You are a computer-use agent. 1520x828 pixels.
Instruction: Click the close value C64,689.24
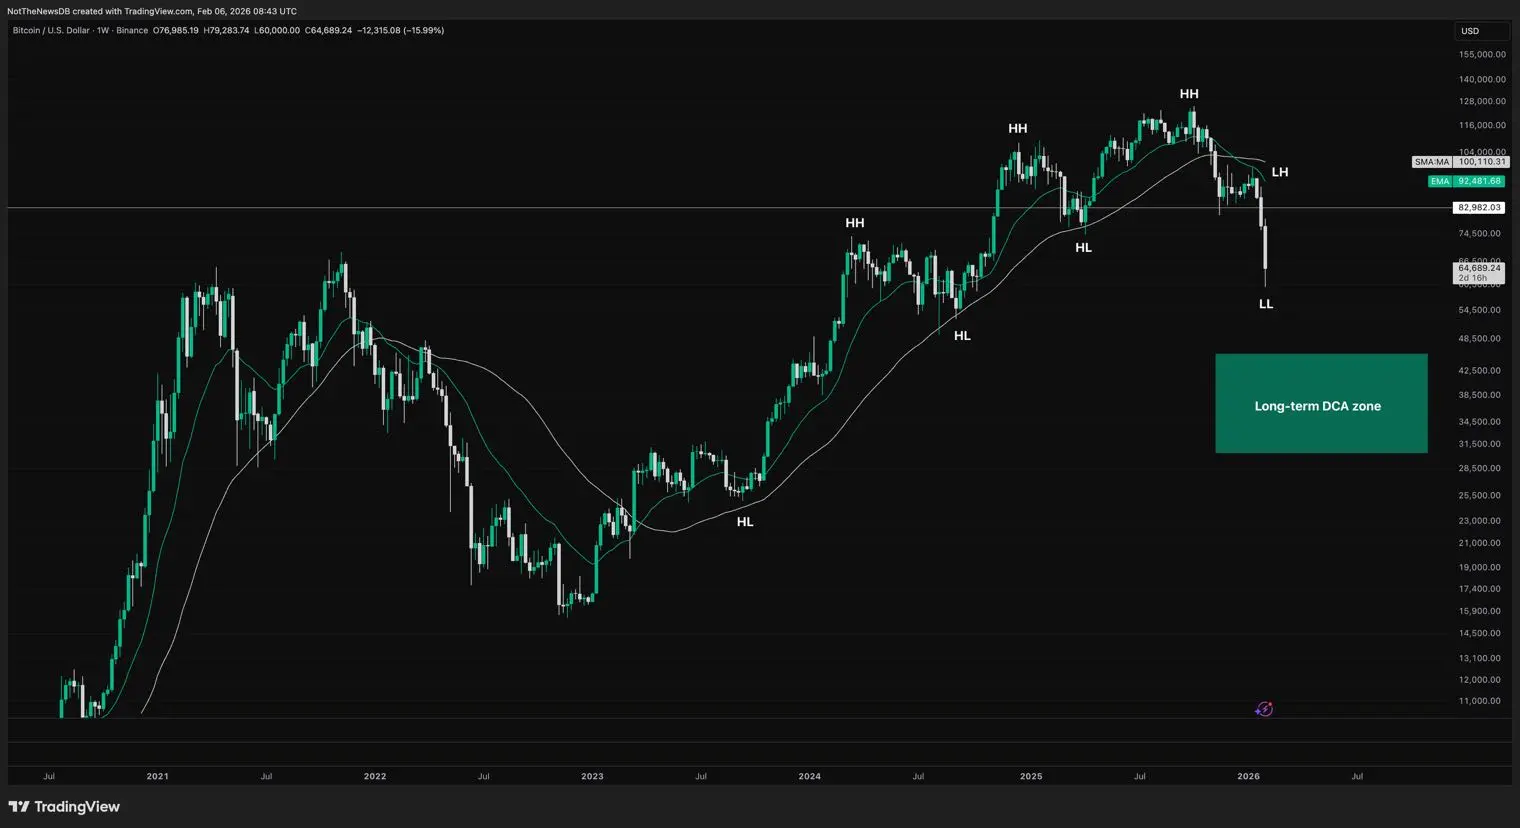point(328,31)
